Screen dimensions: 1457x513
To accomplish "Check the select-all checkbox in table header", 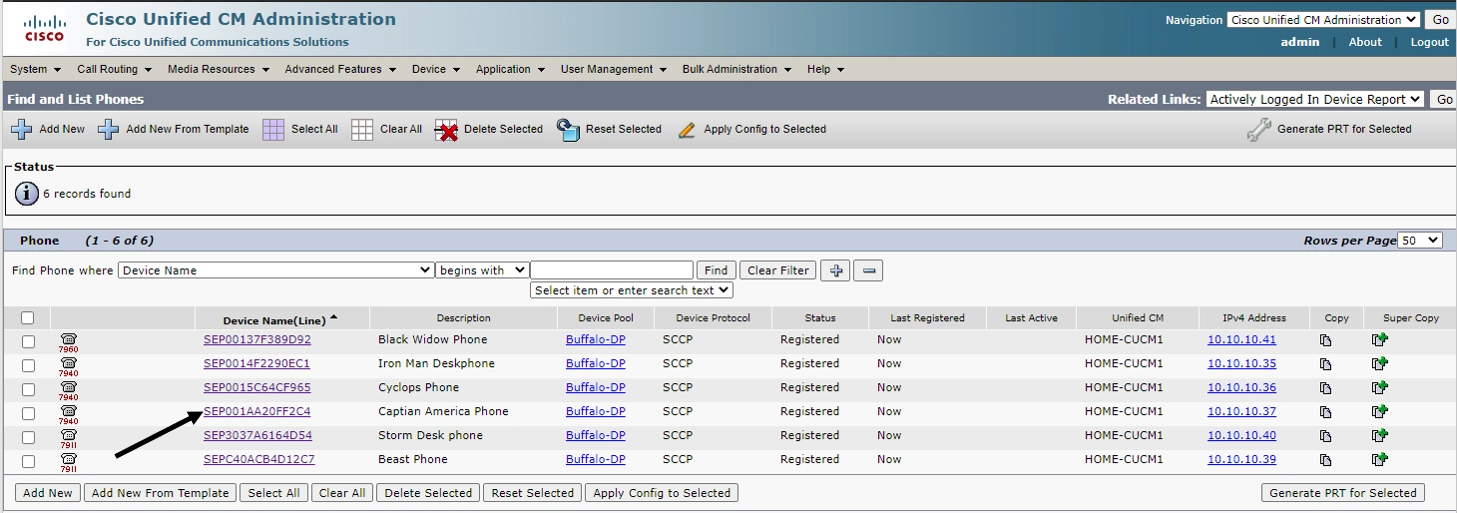I will click(28, 318).
